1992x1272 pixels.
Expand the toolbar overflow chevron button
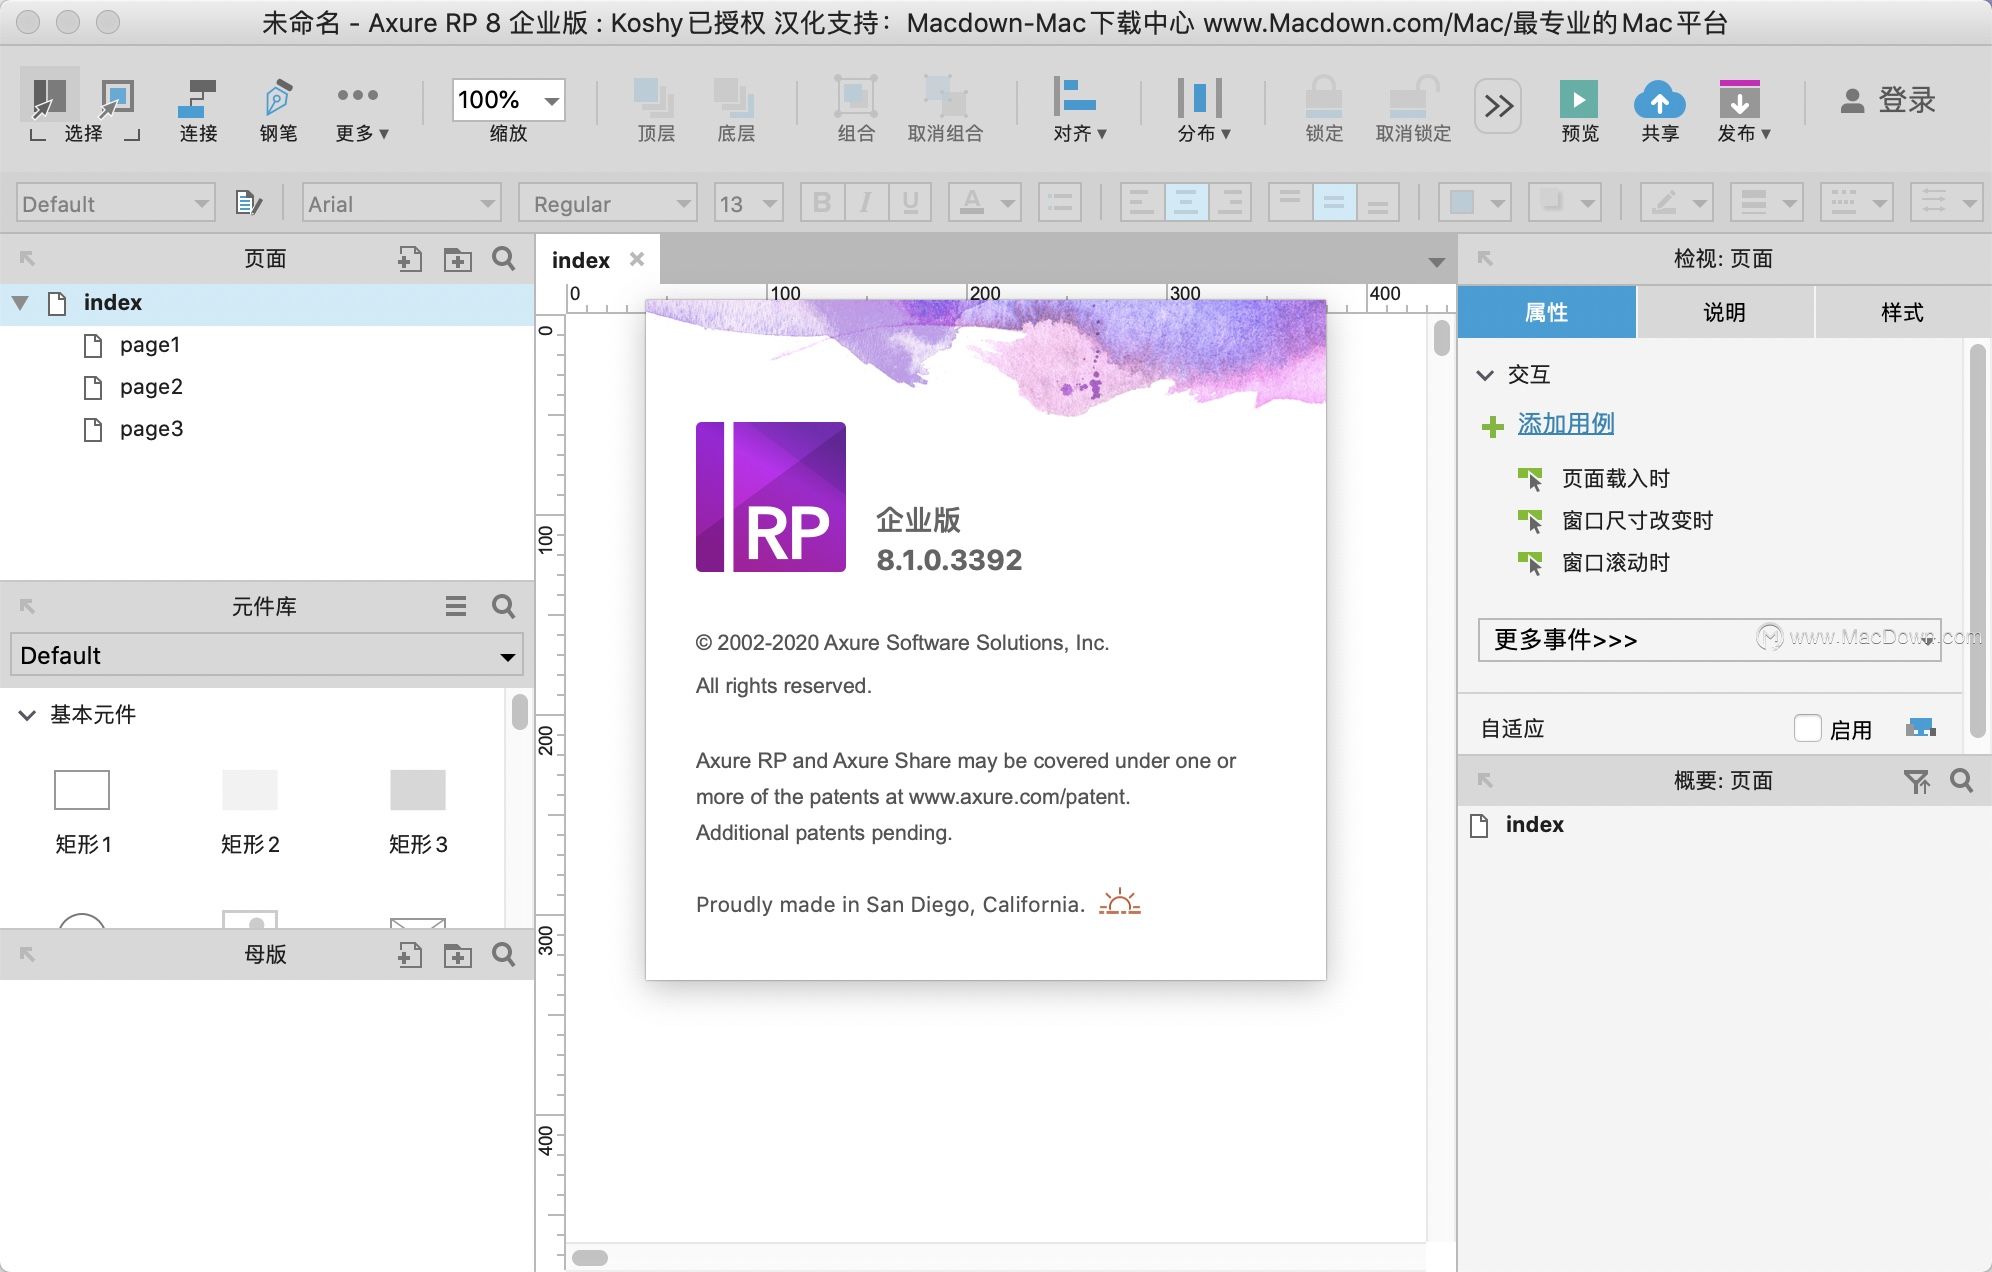(1498, 105)
